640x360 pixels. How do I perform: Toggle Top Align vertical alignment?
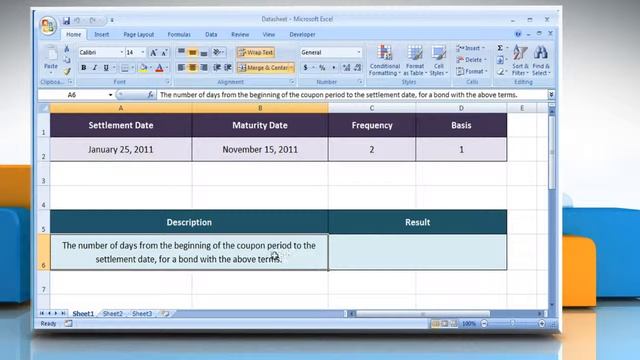181,52
